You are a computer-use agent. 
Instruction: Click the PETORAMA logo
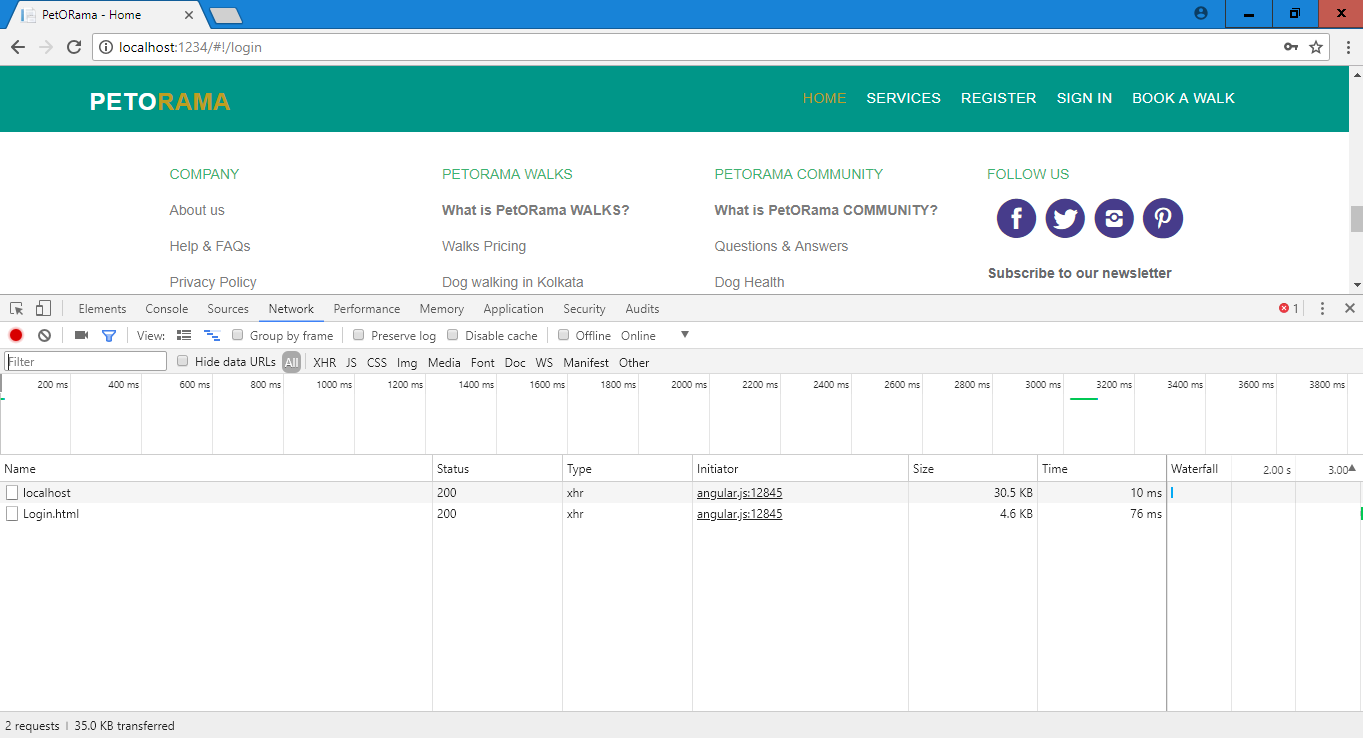click(x=160, y=102)
